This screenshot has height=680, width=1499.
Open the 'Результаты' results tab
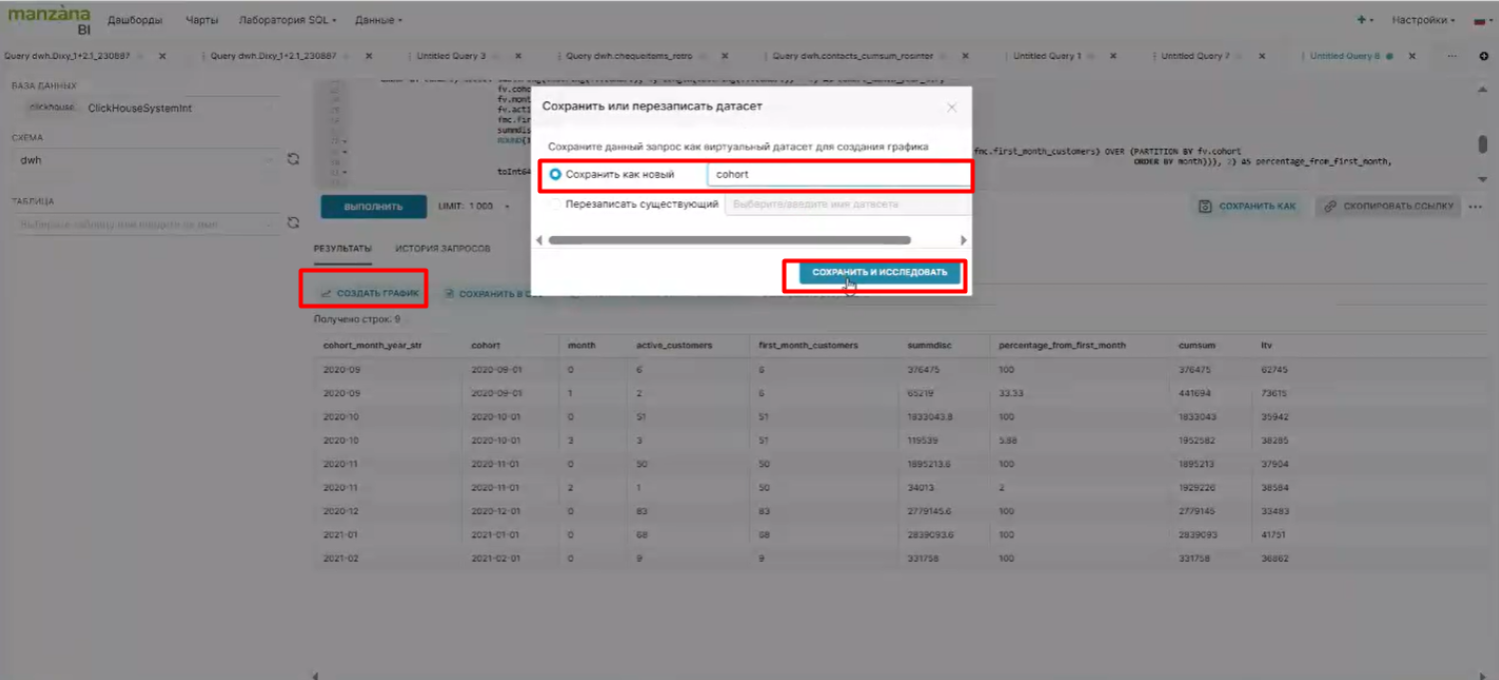pos(343,248)
